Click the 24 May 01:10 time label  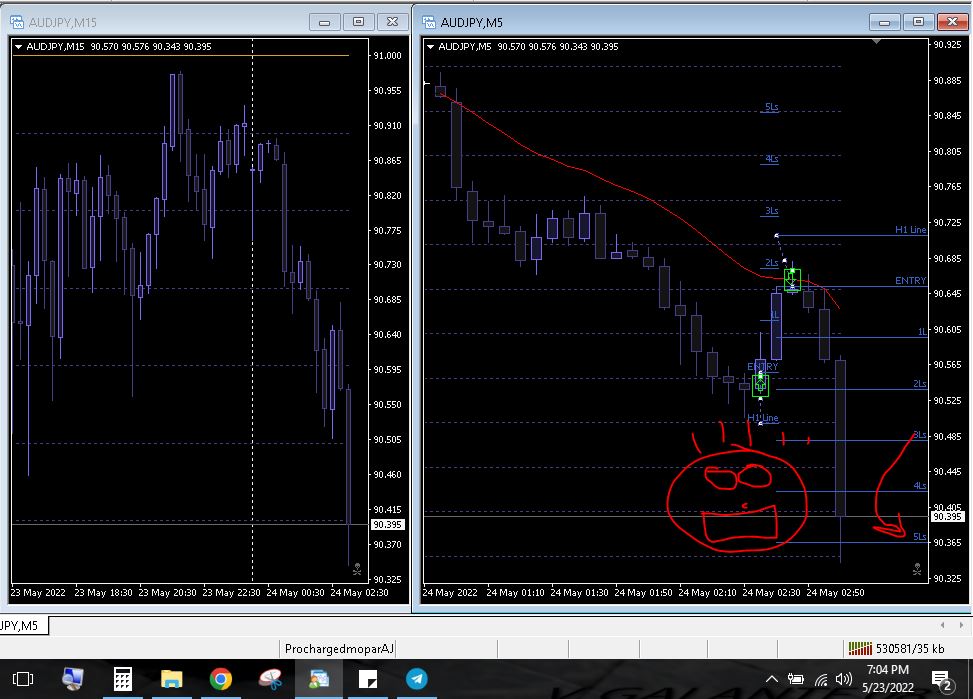(x=515, y=592)
